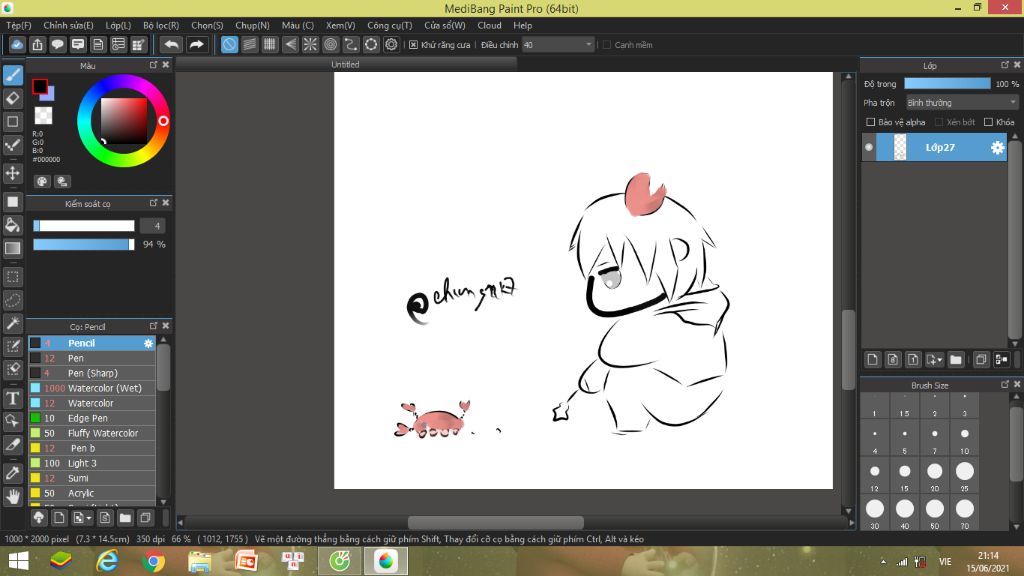This screenshot has width=1024, height=576.
Task: Enable vanishing point snap
Action: pyautogui.click(x=290, y=44)
